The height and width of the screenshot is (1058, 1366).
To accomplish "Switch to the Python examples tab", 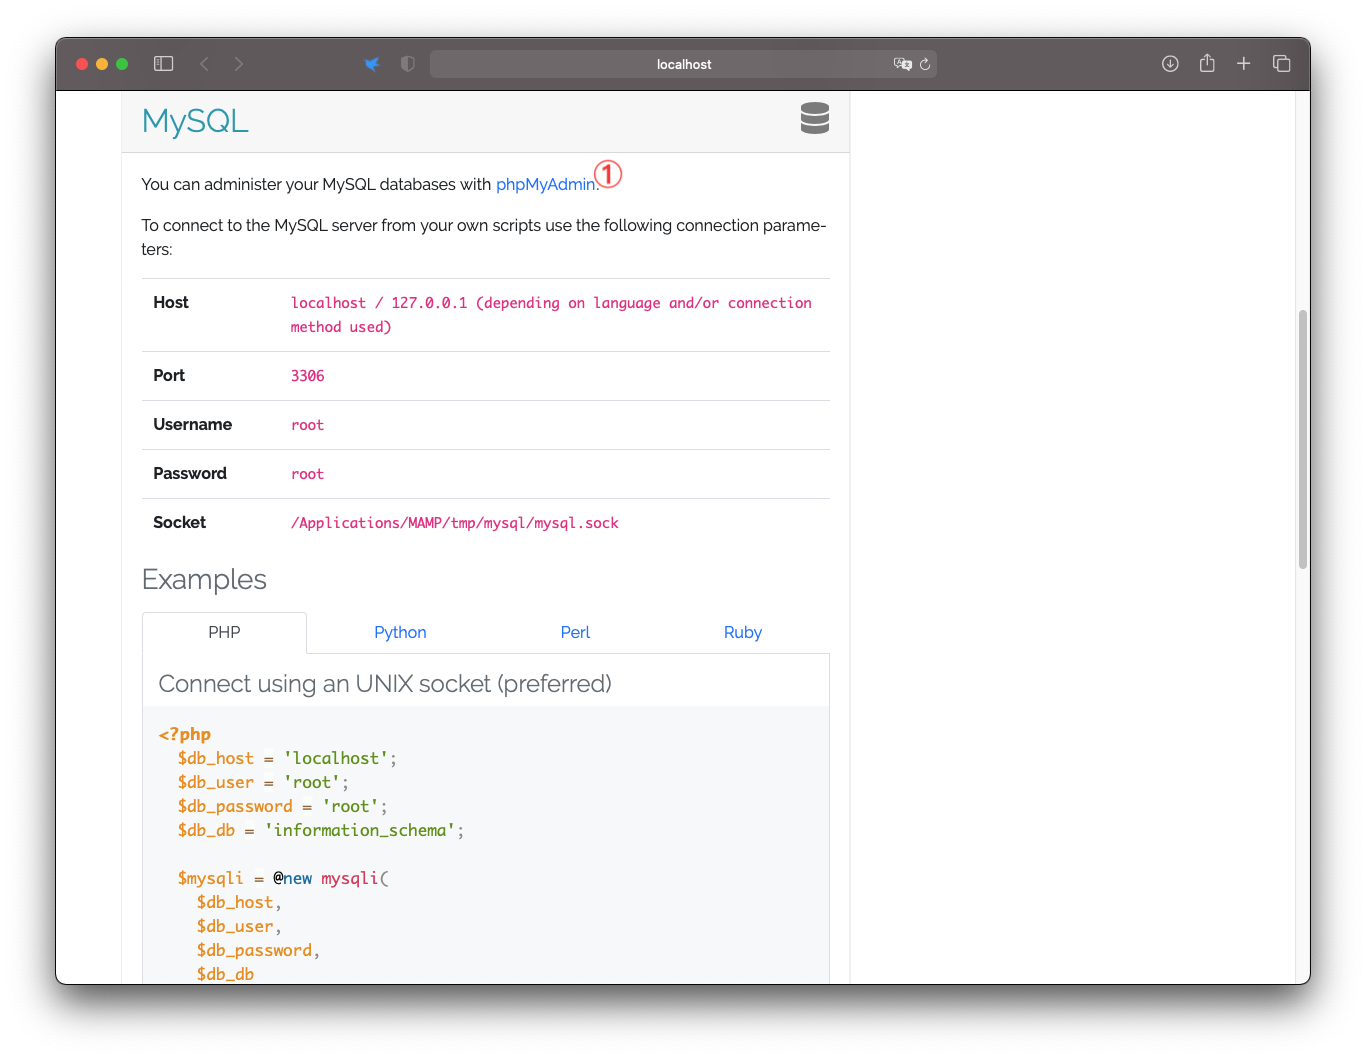I will click(400, 632).
